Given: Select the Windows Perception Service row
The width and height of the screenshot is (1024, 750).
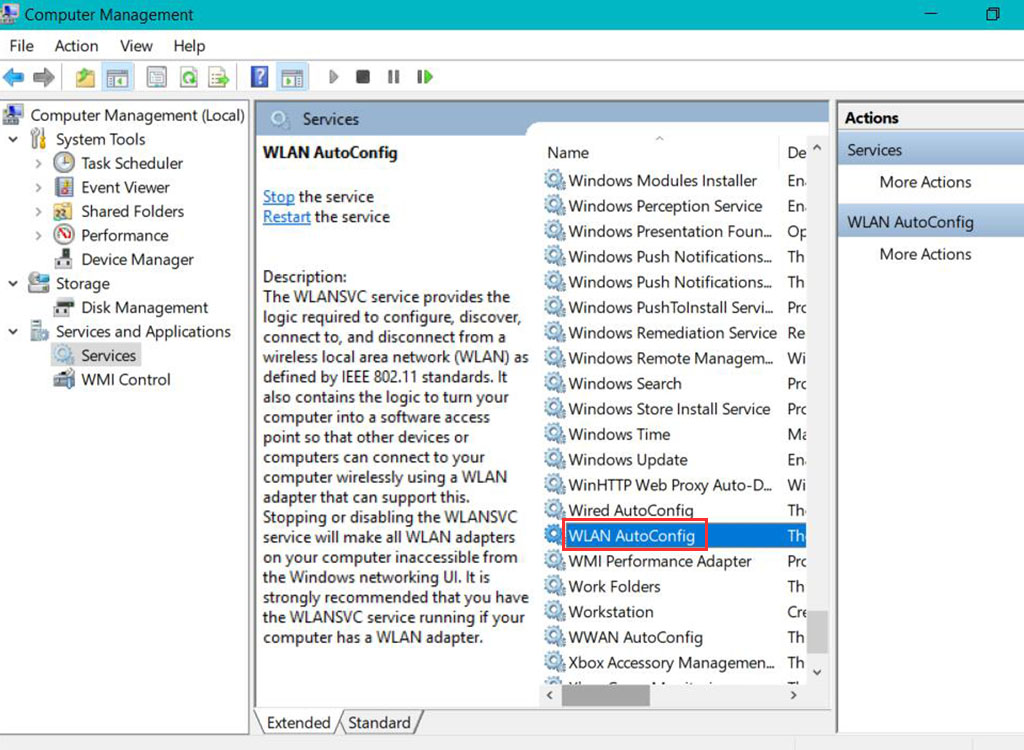Looking at the screenshot, I should click(675, 206).
